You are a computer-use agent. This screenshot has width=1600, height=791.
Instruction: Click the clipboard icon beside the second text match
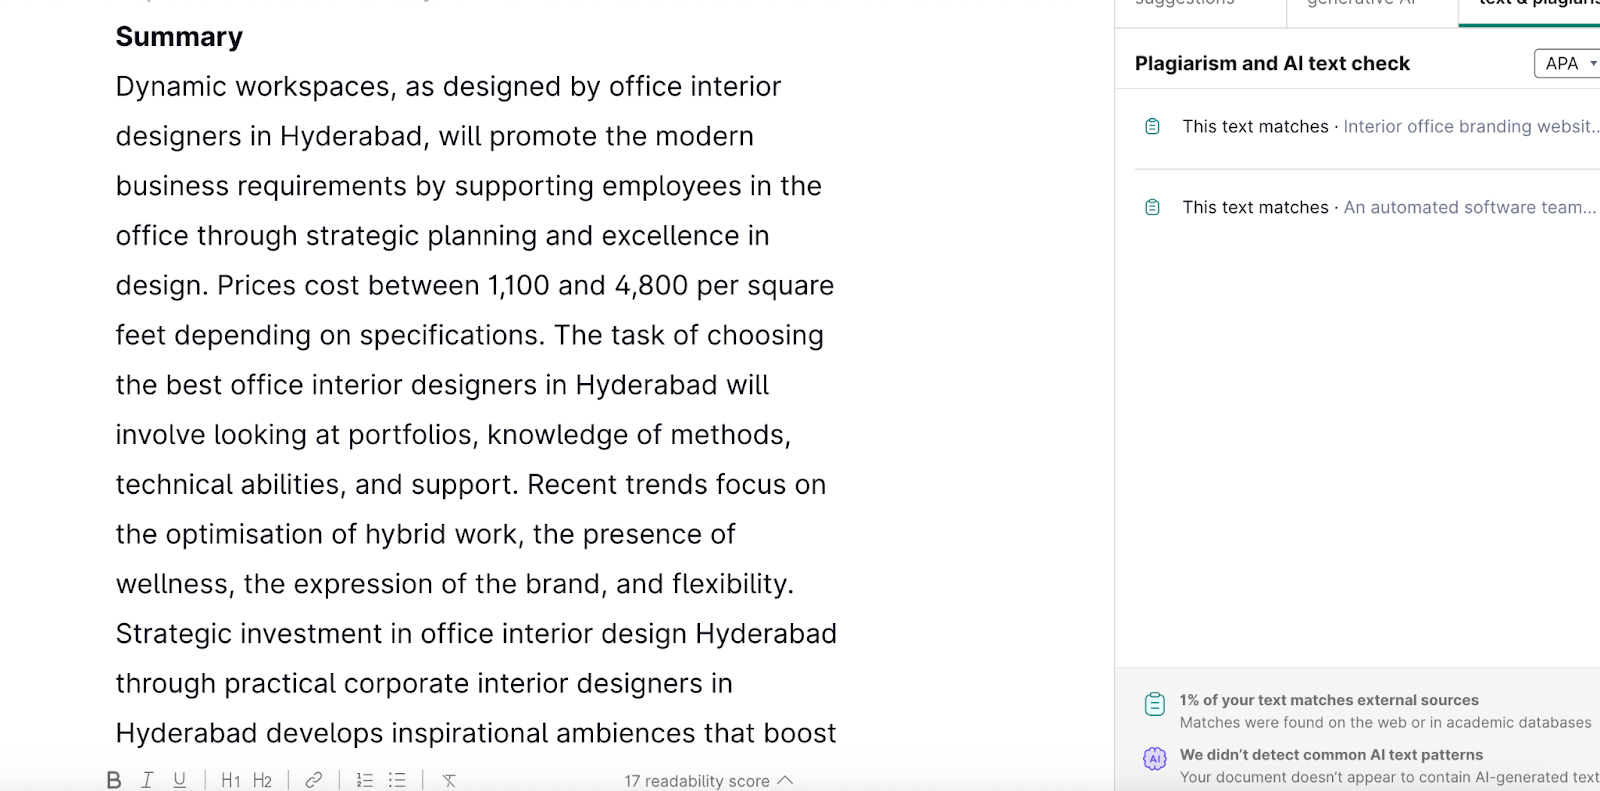click(x=1152, y=207)
